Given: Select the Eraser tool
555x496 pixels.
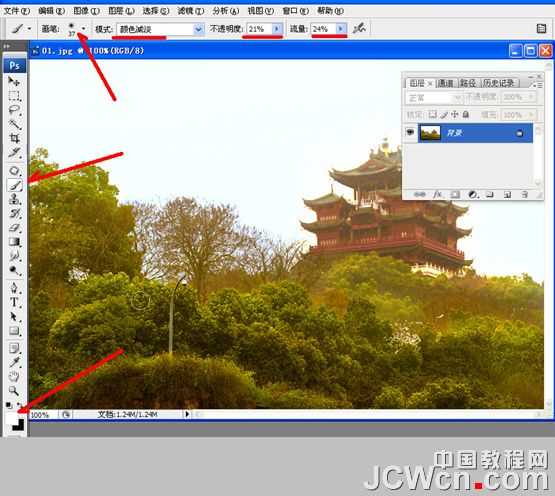Looking at the screenshot, I should coord(14,228).
